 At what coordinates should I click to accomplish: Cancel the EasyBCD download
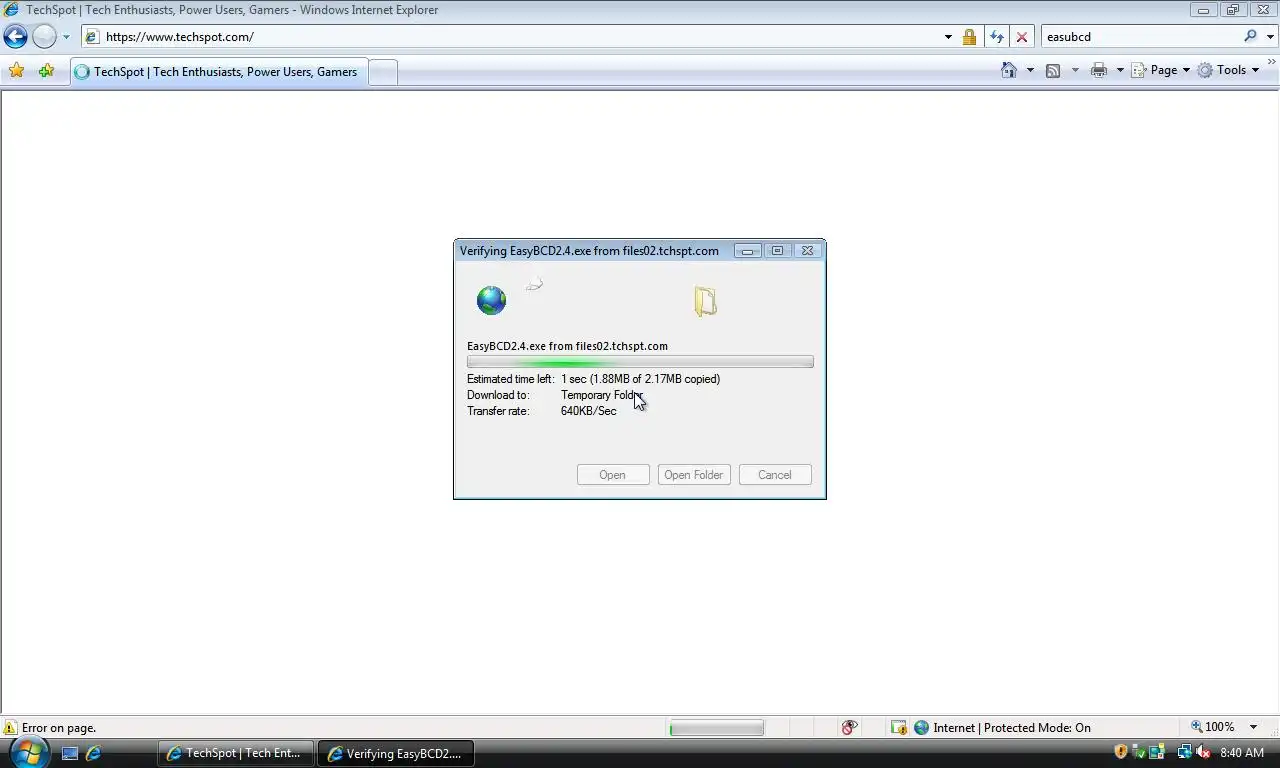point(775,475)
